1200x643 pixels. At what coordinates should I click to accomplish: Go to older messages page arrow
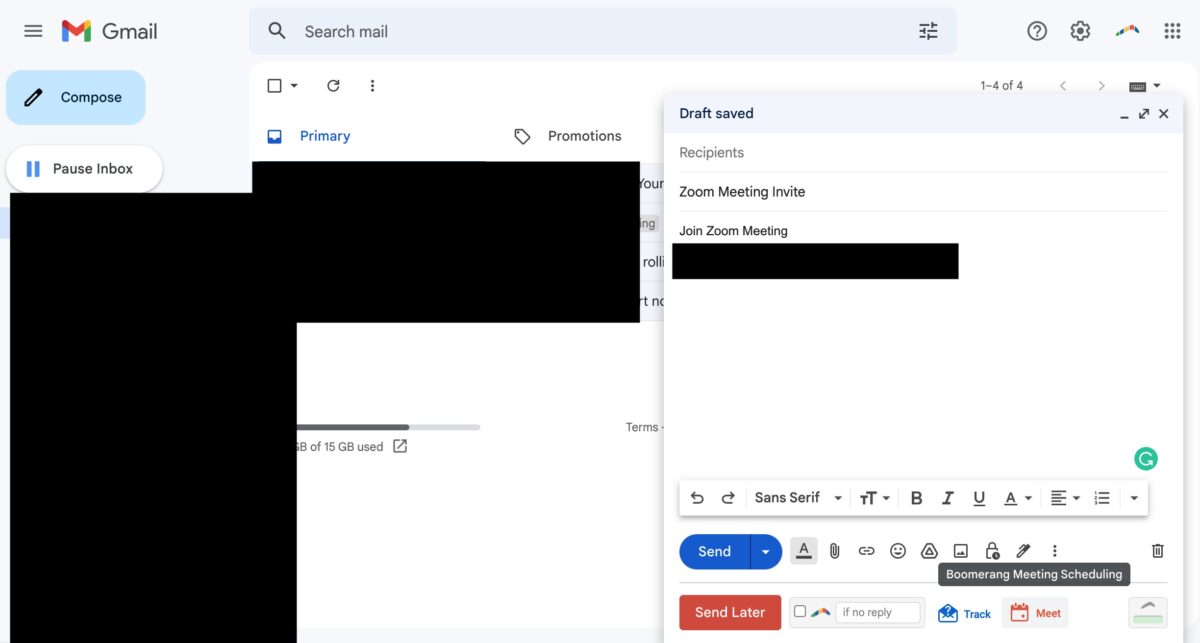1101,86
